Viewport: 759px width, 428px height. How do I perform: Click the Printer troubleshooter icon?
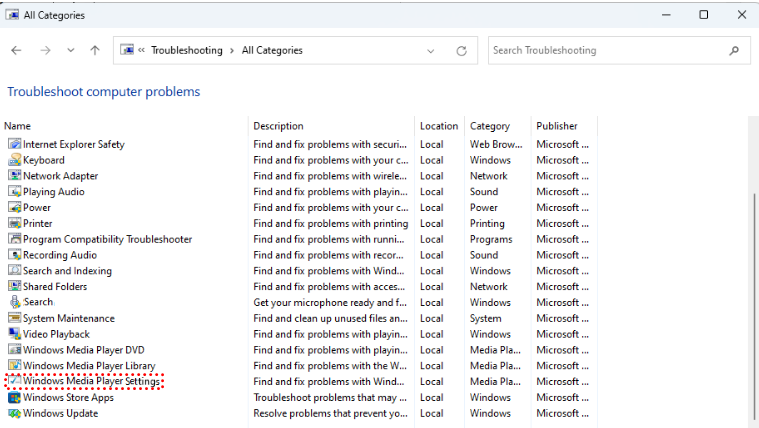pyautogui.click(x=15, y=224)
